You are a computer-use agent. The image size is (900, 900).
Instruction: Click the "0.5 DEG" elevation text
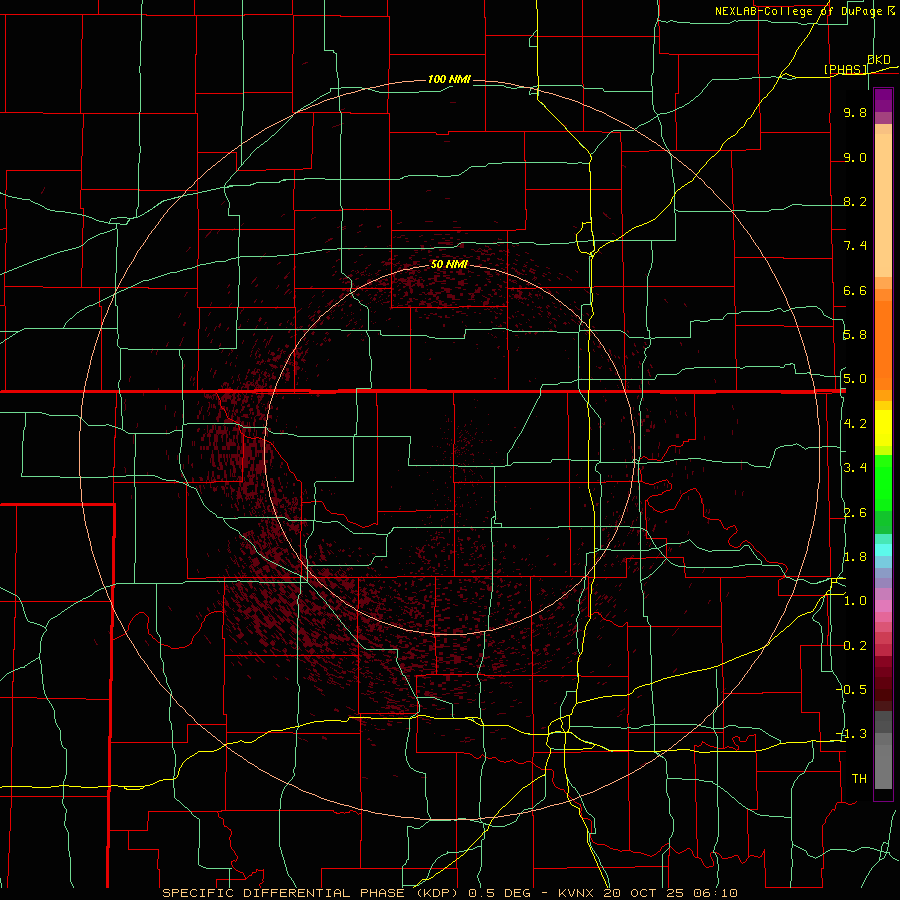point(499,893)
